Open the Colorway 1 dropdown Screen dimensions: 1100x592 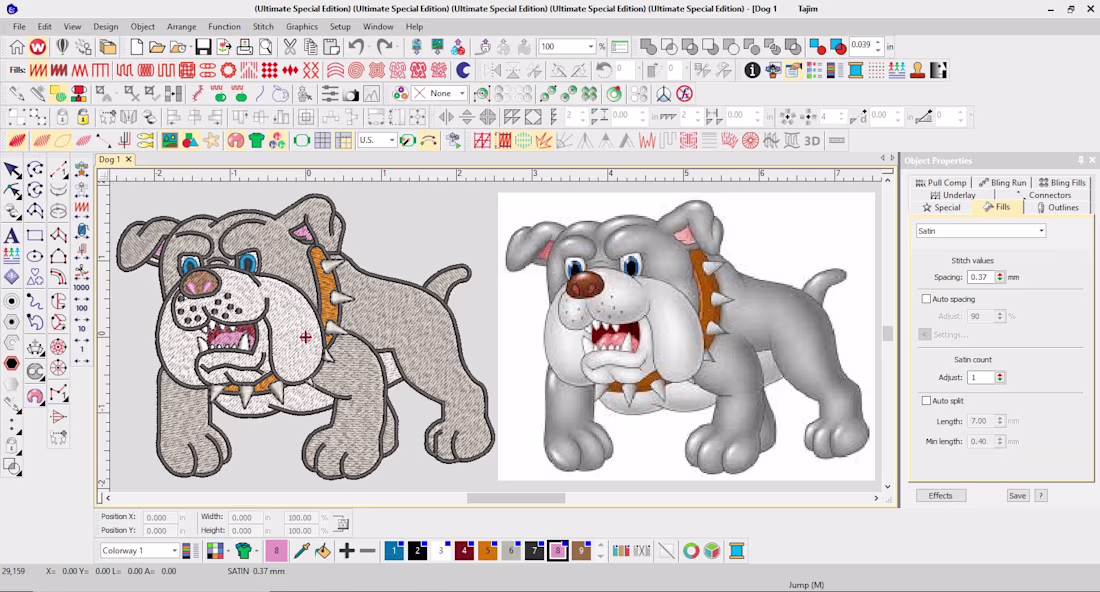coord(139,551)
